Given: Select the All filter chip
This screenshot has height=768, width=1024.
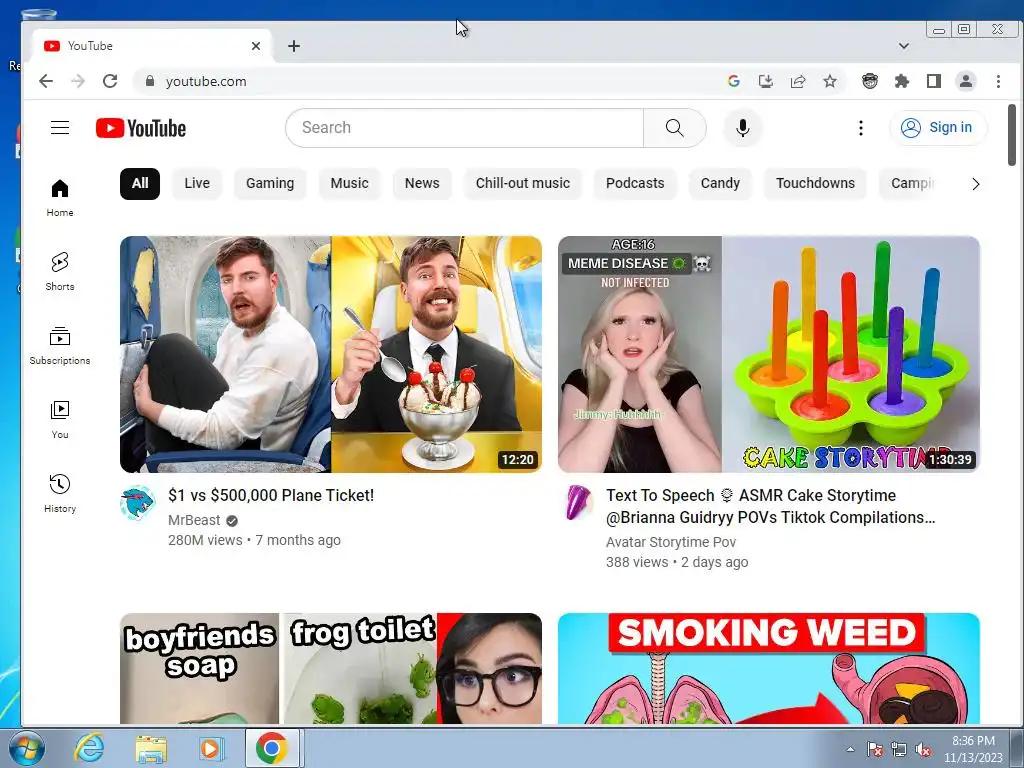Looking at the screenshot, I should [140, 184].
